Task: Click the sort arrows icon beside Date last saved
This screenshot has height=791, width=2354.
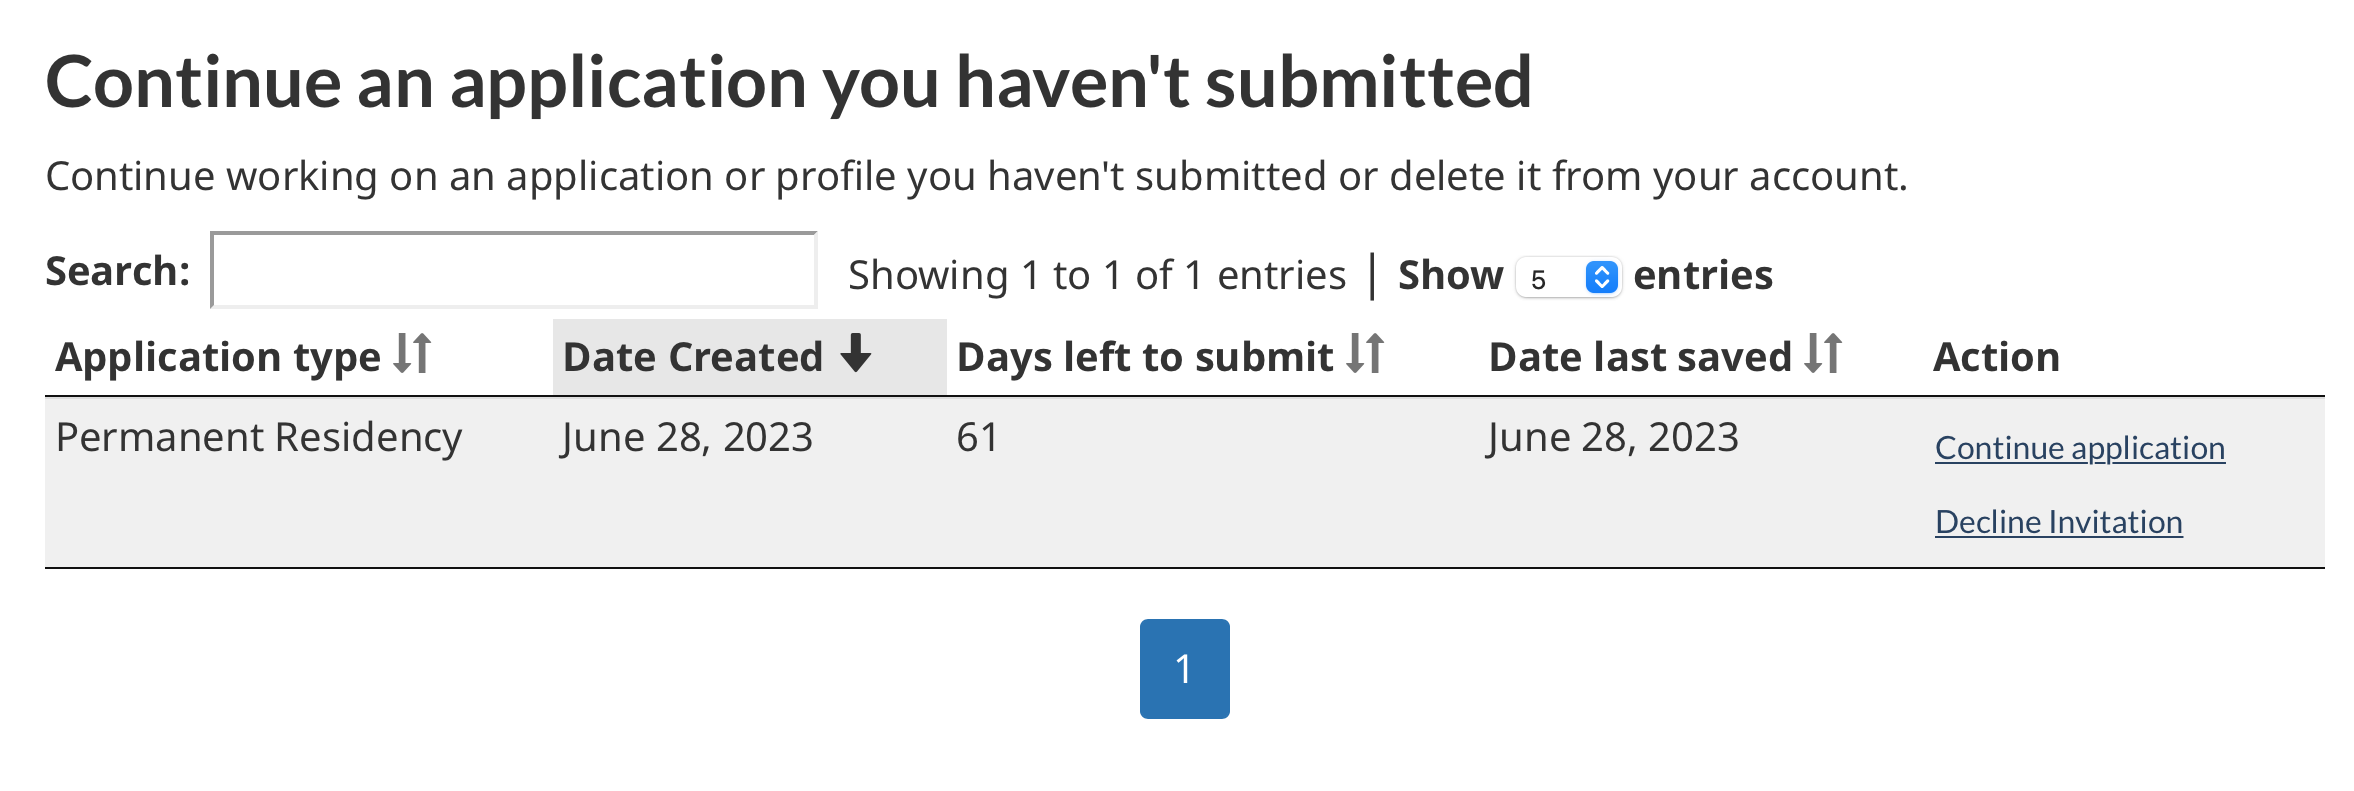Action: point(1823,354)
